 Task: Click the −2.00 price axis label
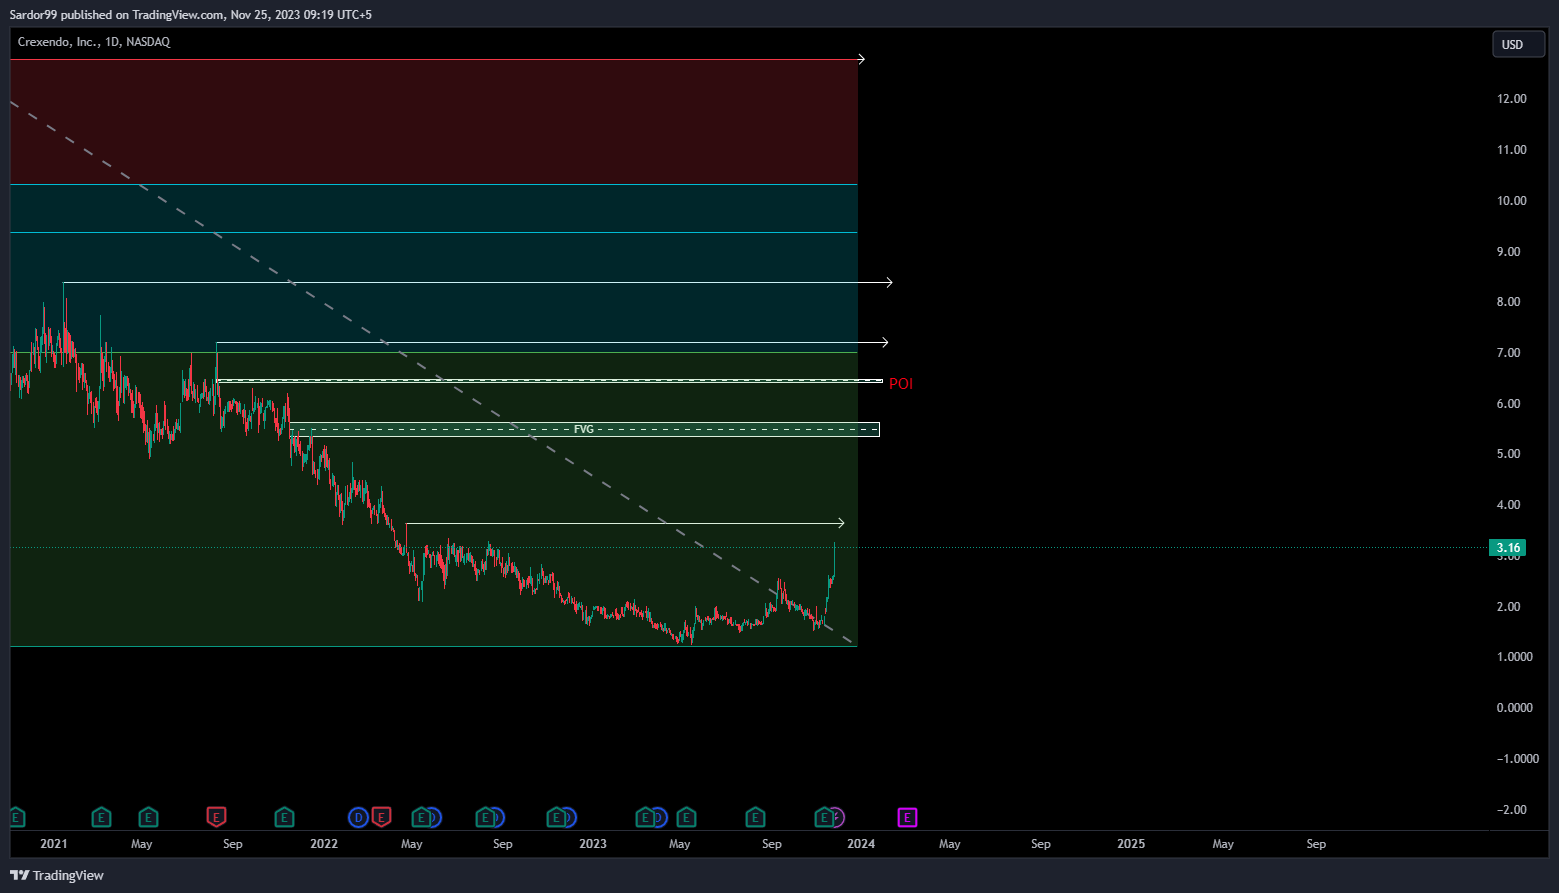[1511, 810]
